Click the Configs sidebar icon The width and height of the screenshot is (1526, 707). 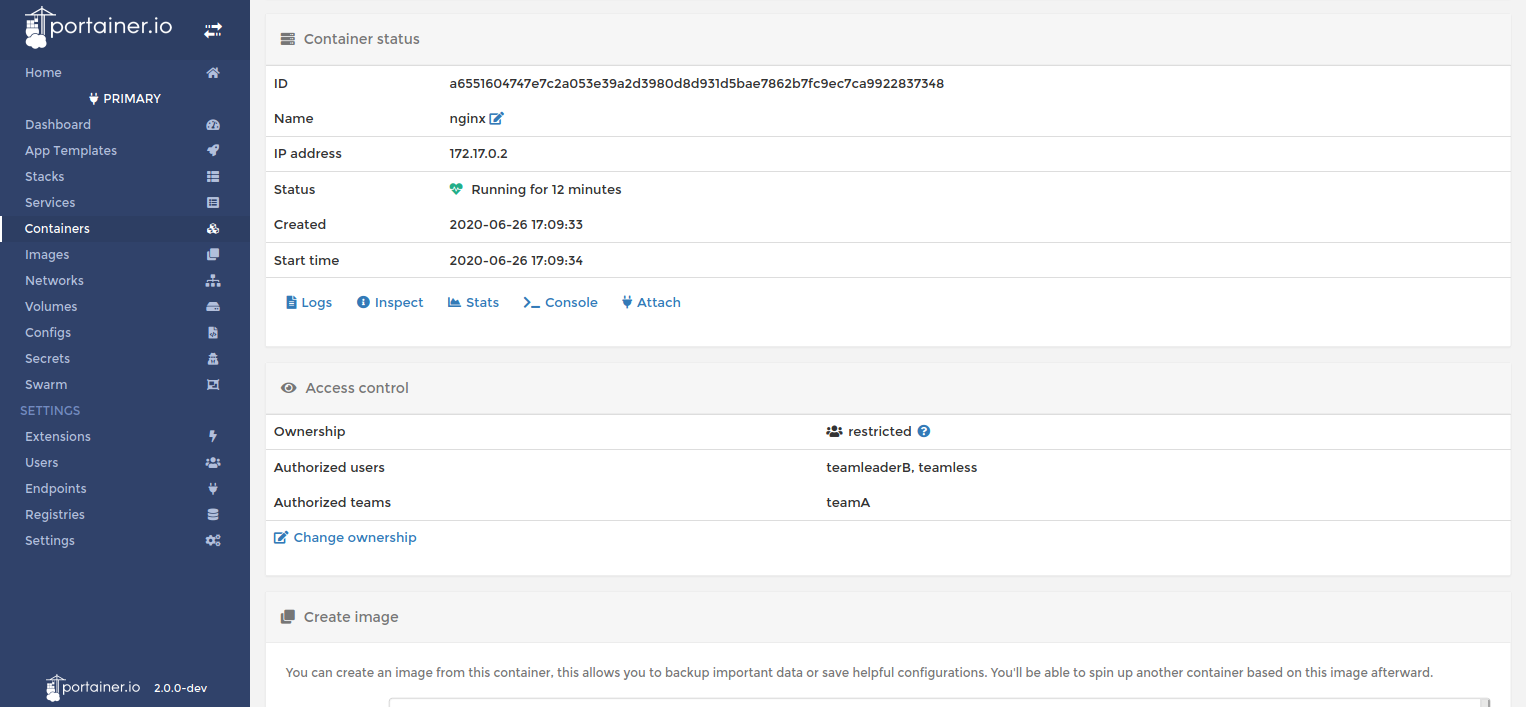212,332
